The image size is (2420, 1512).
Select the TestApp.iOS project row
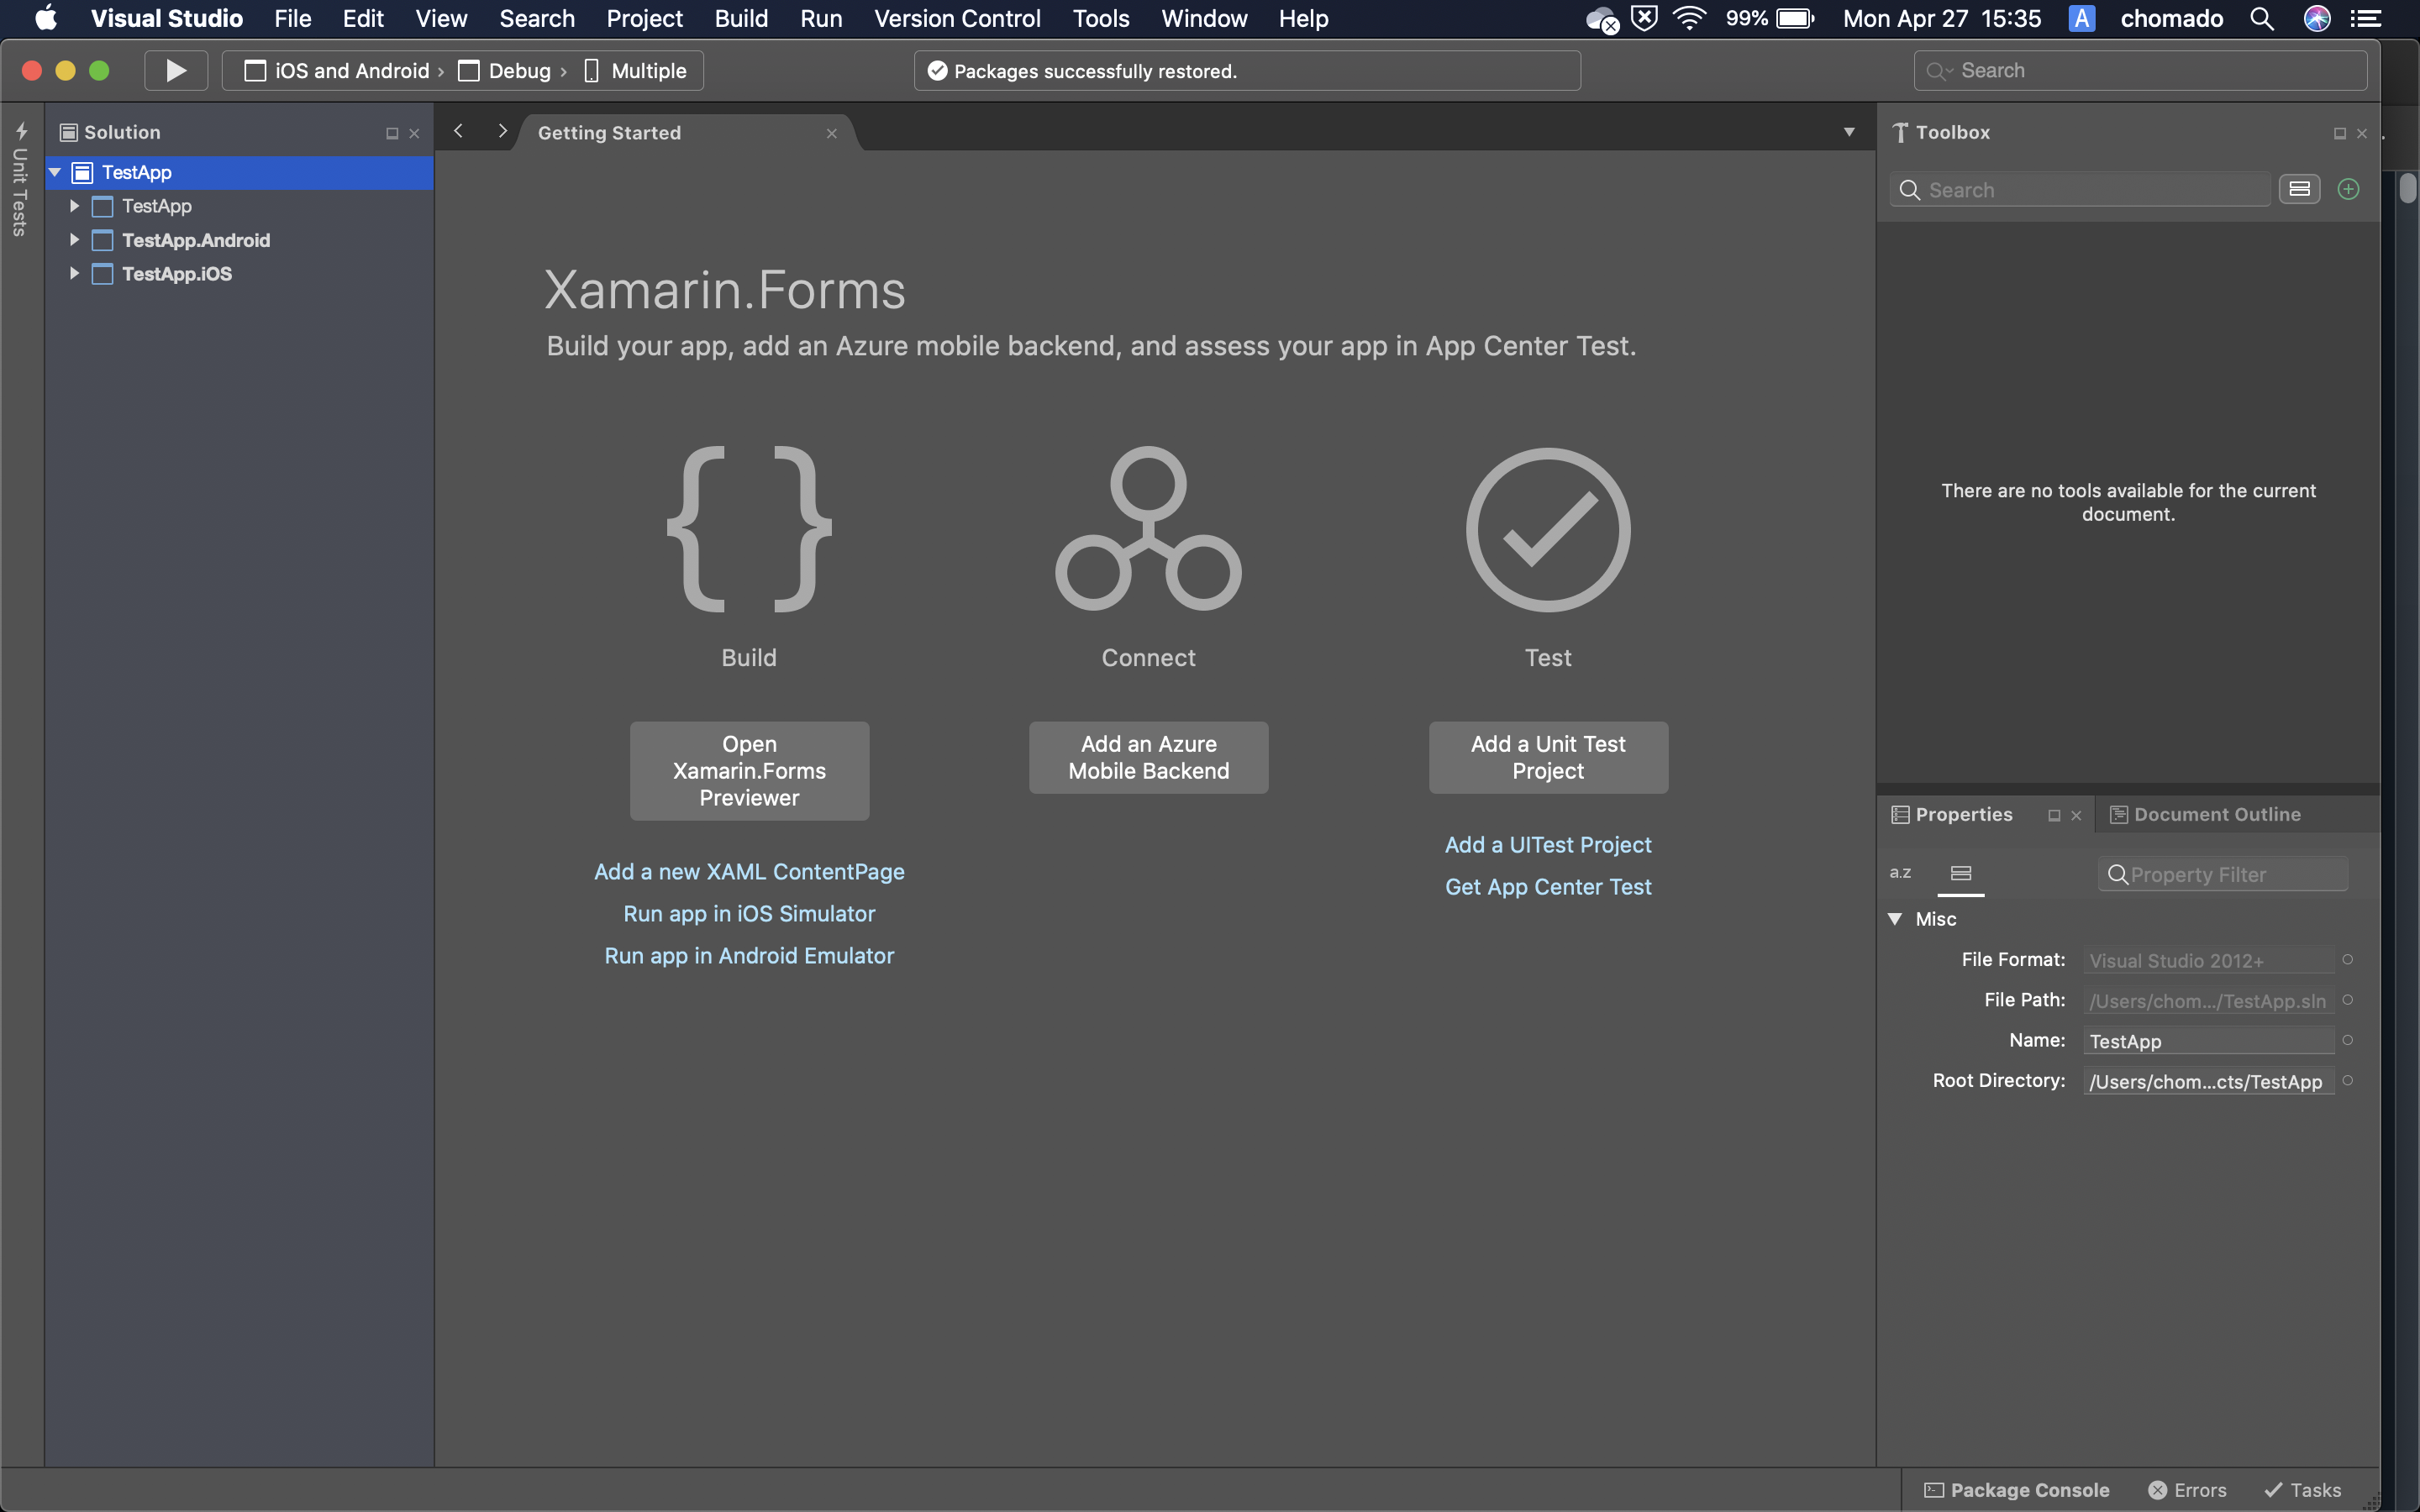[x=240, y=273]
